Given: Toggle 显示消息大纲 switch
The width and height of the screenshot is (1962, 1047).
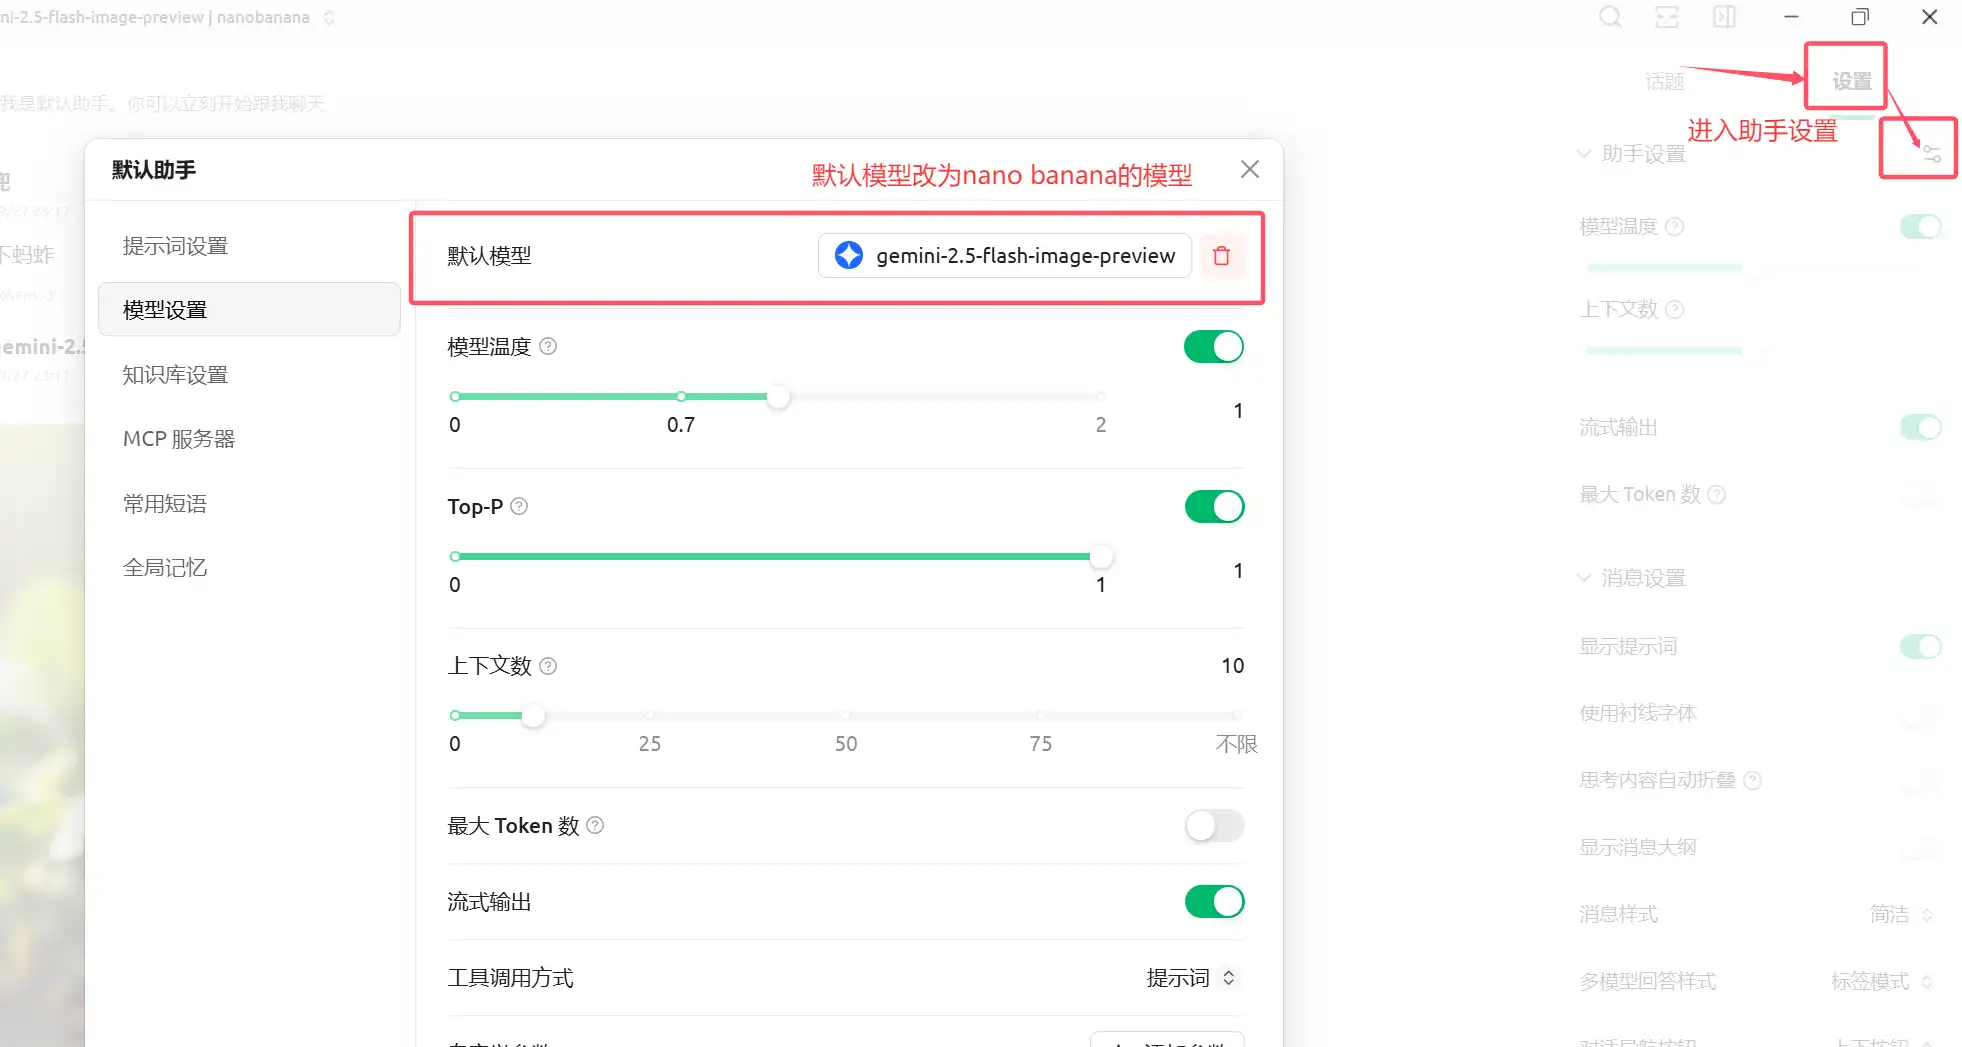Looking at the screenshot, I should (x=1921, y=848).
